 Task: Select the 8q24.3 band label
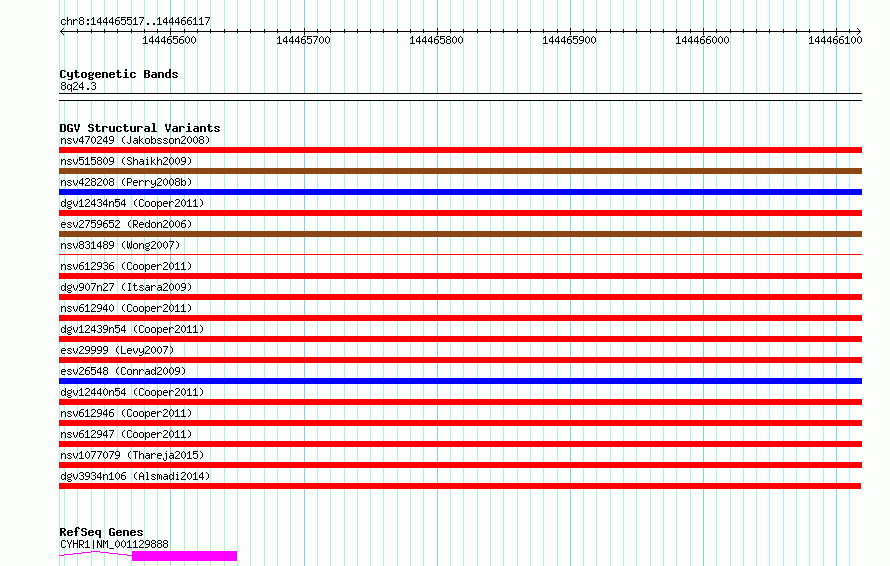click(78, 86)
